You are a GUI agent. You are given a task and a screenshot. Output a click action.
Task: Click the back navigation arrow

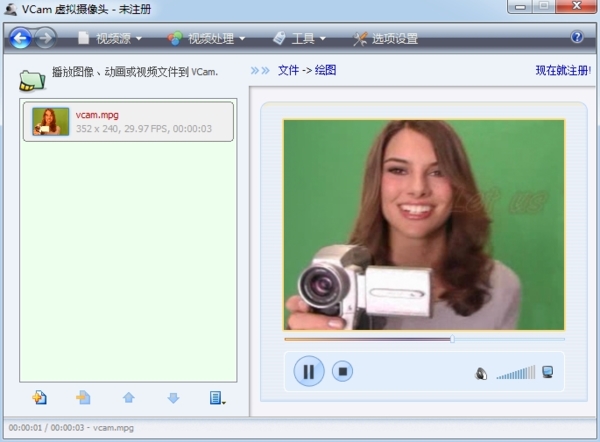[20, 38]
